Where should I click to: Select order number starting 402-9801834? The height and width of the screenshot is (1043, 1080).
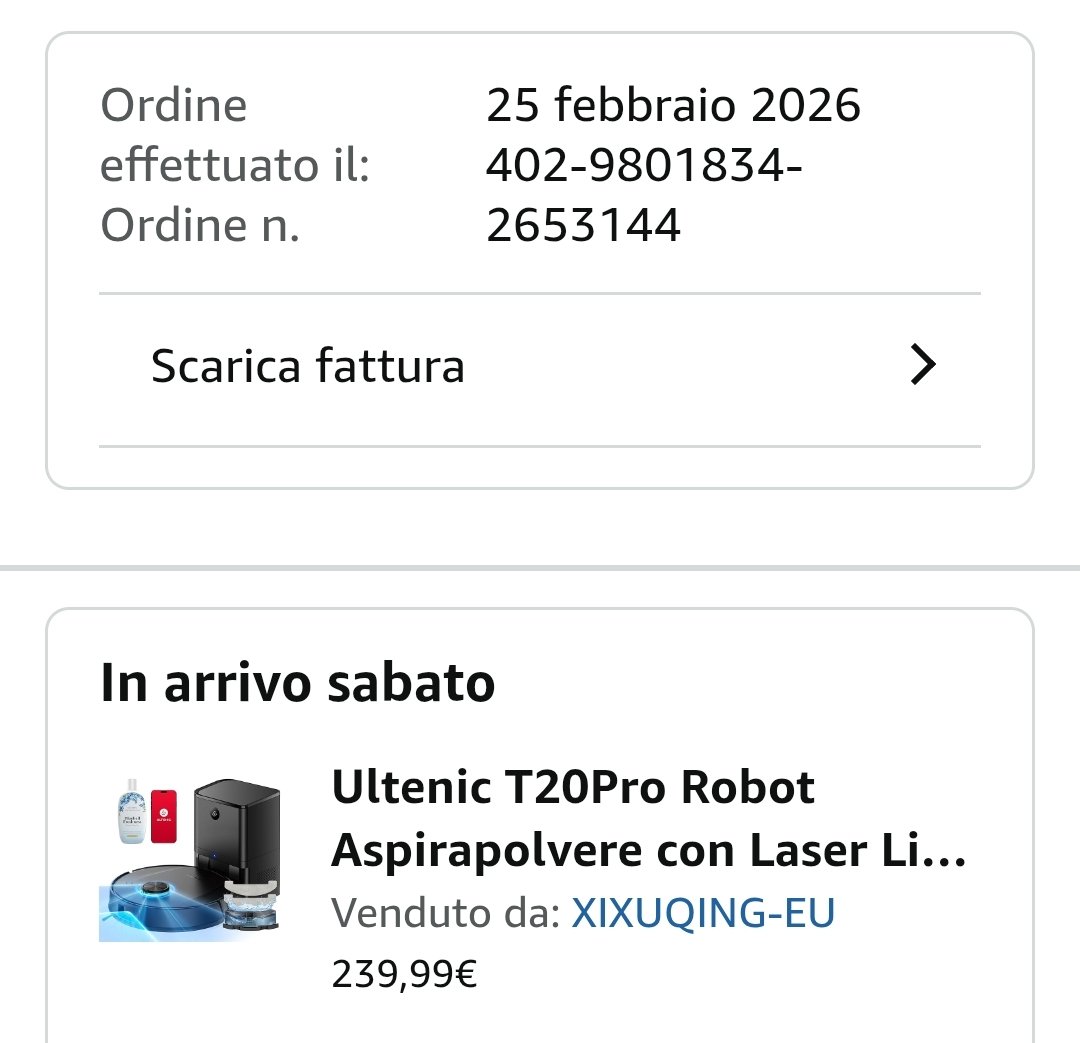coord(644,195)
